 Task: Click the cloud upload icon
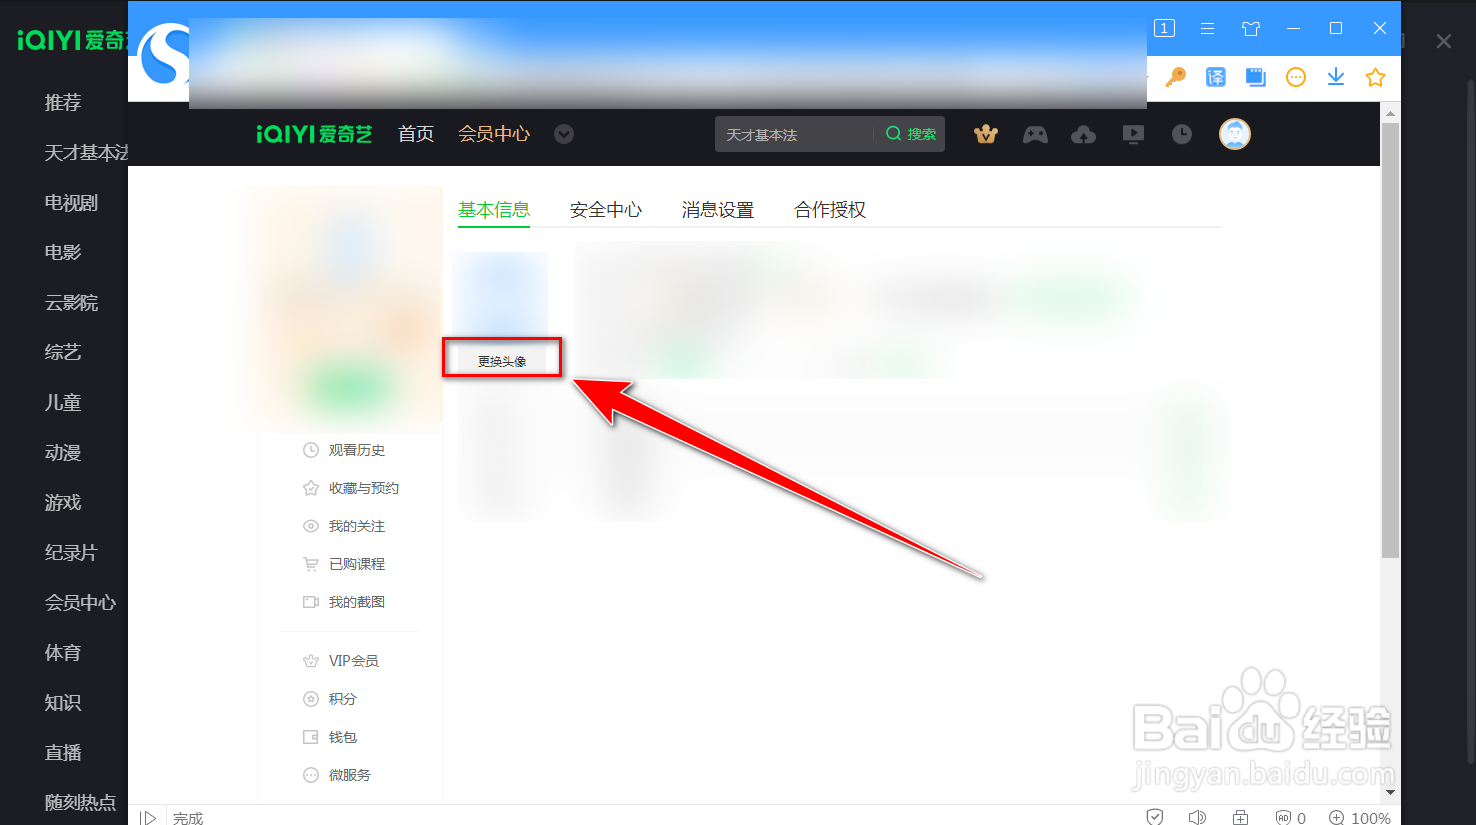(x=1083, y=134)
